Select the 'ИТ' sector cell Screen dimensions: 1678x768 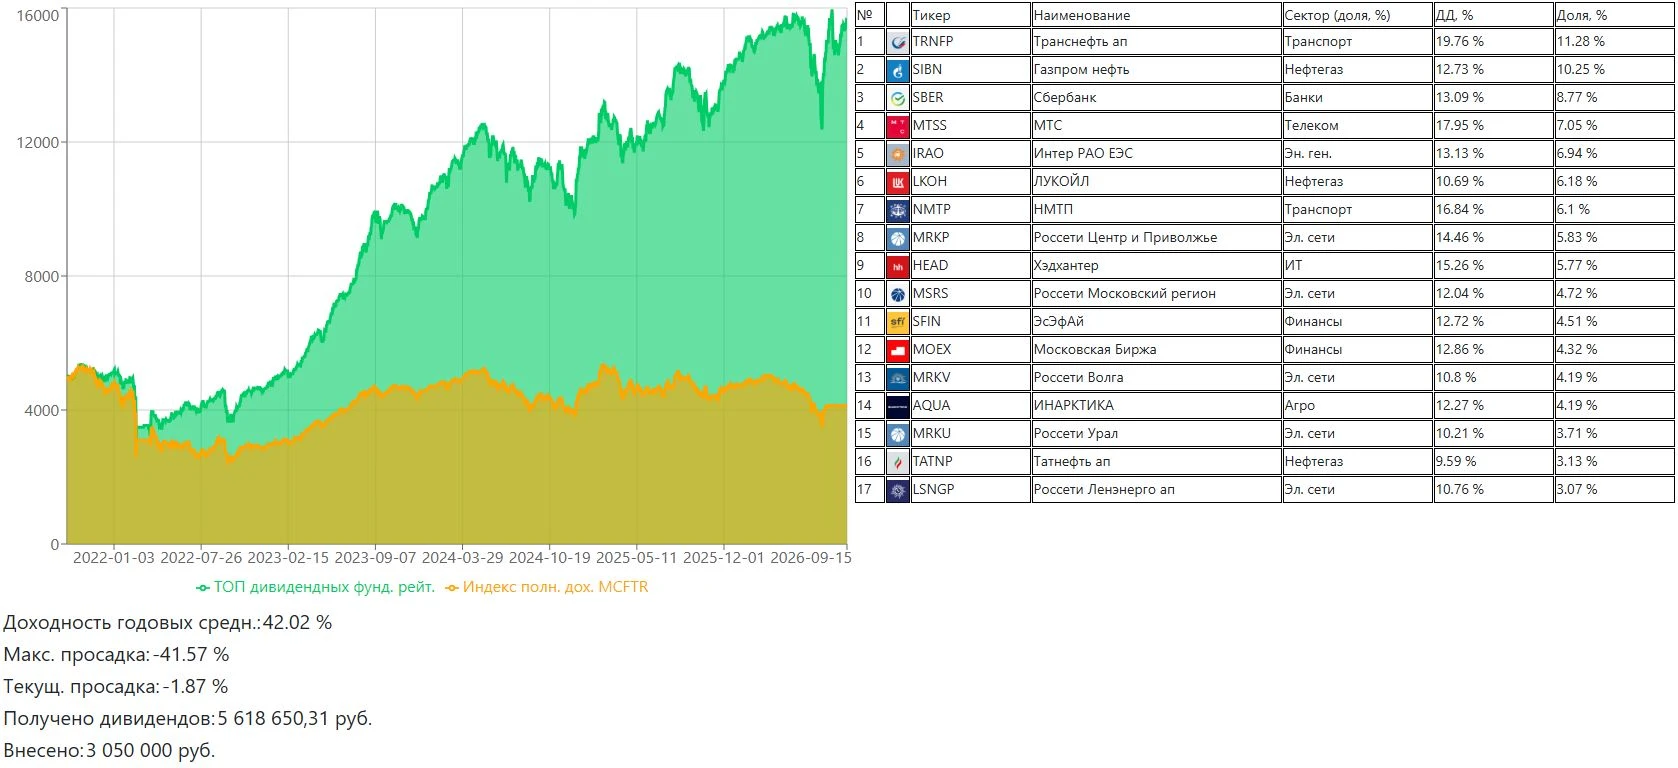tap(1357, 266)
